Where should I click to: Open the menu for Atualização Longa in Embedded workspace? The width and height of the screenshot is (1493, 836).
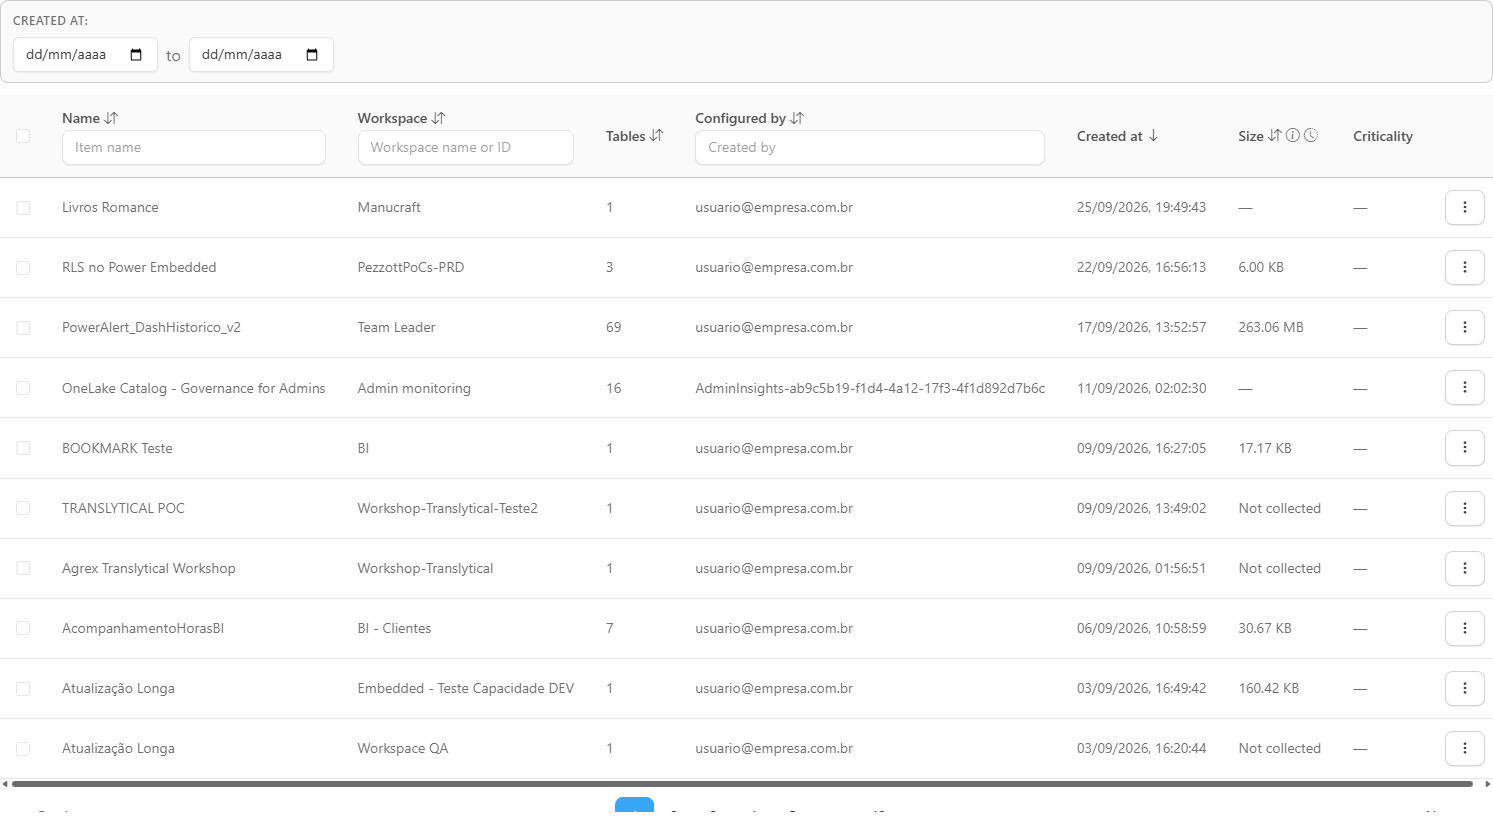(1465, 688)
